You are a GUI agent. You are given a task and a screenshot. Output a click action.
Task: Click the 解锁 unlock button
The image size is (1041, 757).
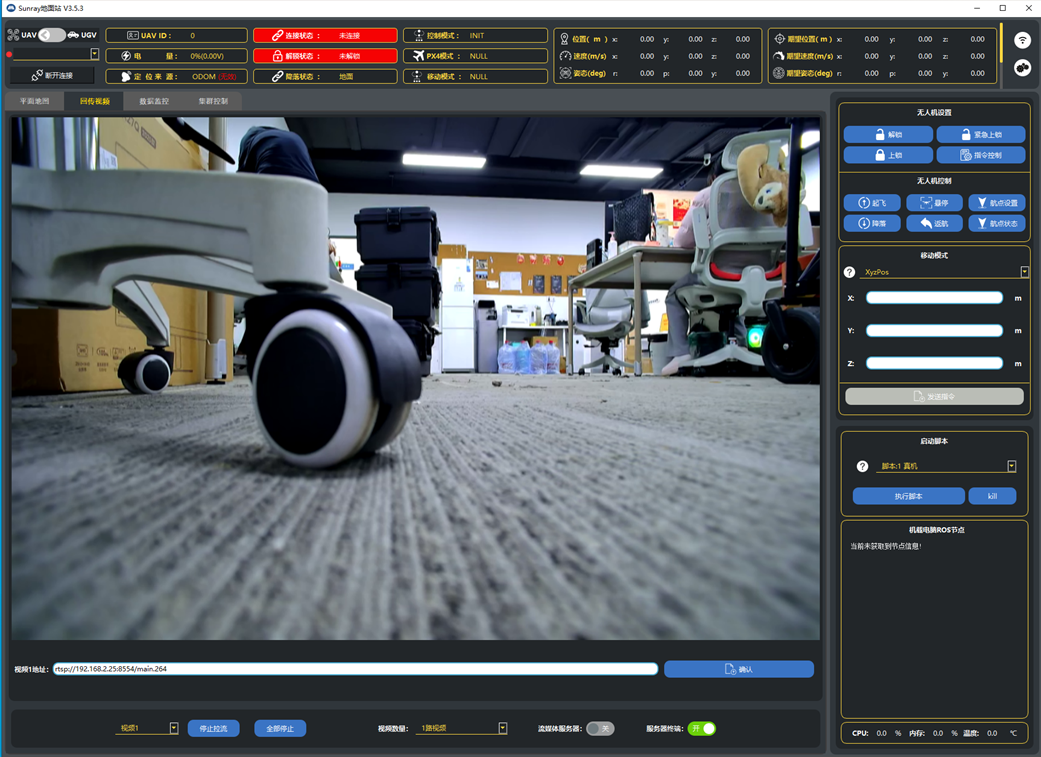[x=887, y=134]
